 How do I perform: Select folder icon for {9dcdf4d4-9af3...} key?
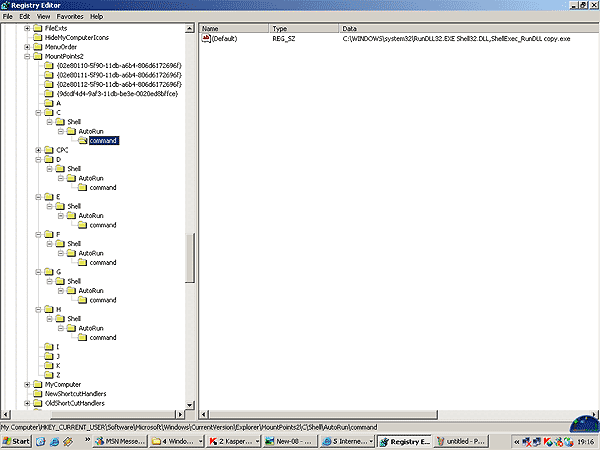click(x=49, y=94)
